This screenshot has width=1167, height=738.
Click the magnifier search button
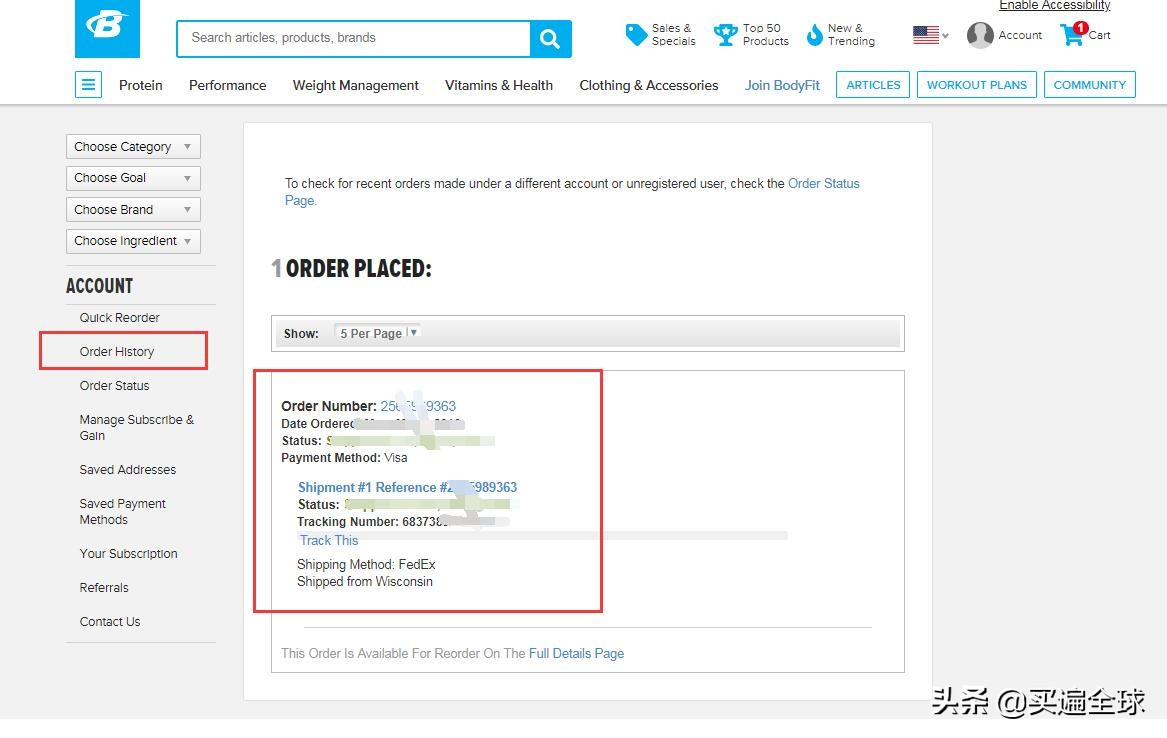click(x=550, y=39)
